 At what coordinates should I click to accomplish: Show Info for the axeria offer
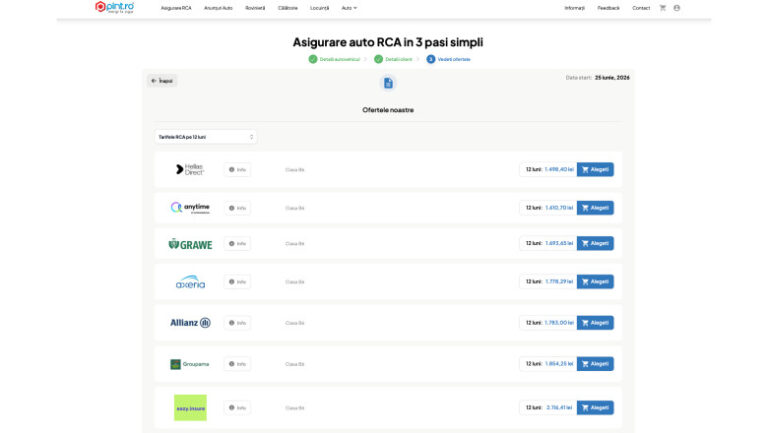pyautogui.click(x=238, y=282)
